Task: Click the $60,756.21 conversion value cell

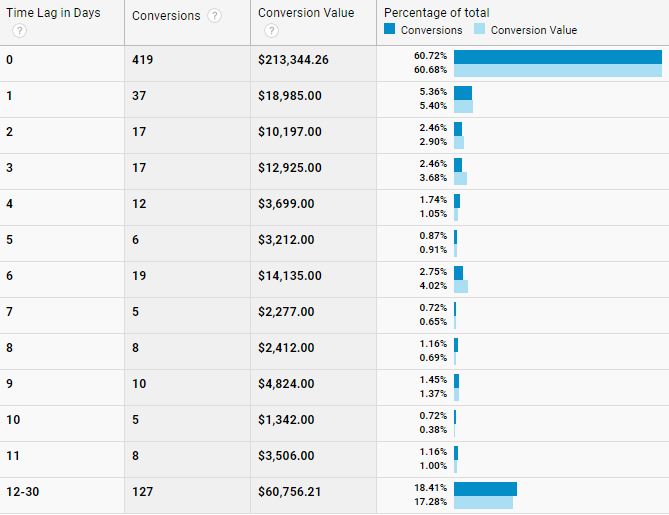Action: 293,496
